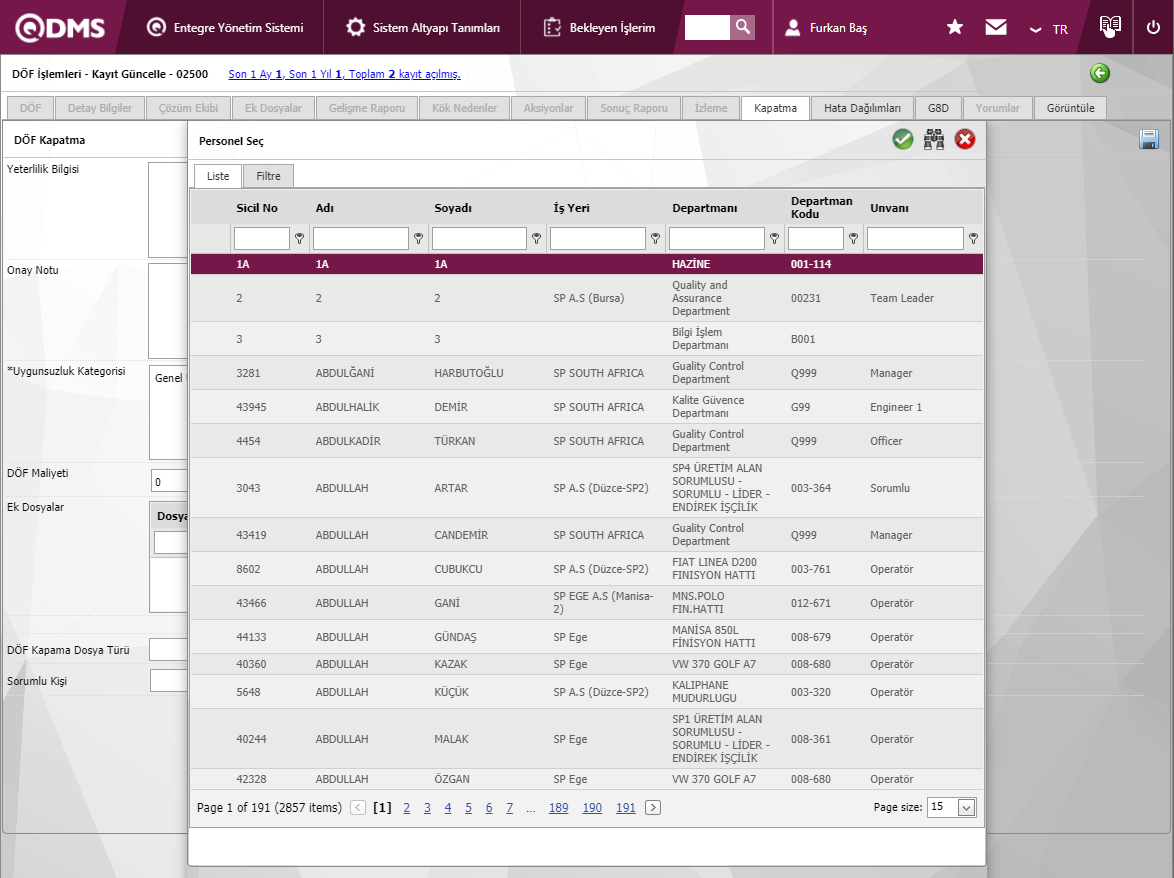Click the Soyadı filter input field
This screenshot has width=1174, height=878.
479,239
